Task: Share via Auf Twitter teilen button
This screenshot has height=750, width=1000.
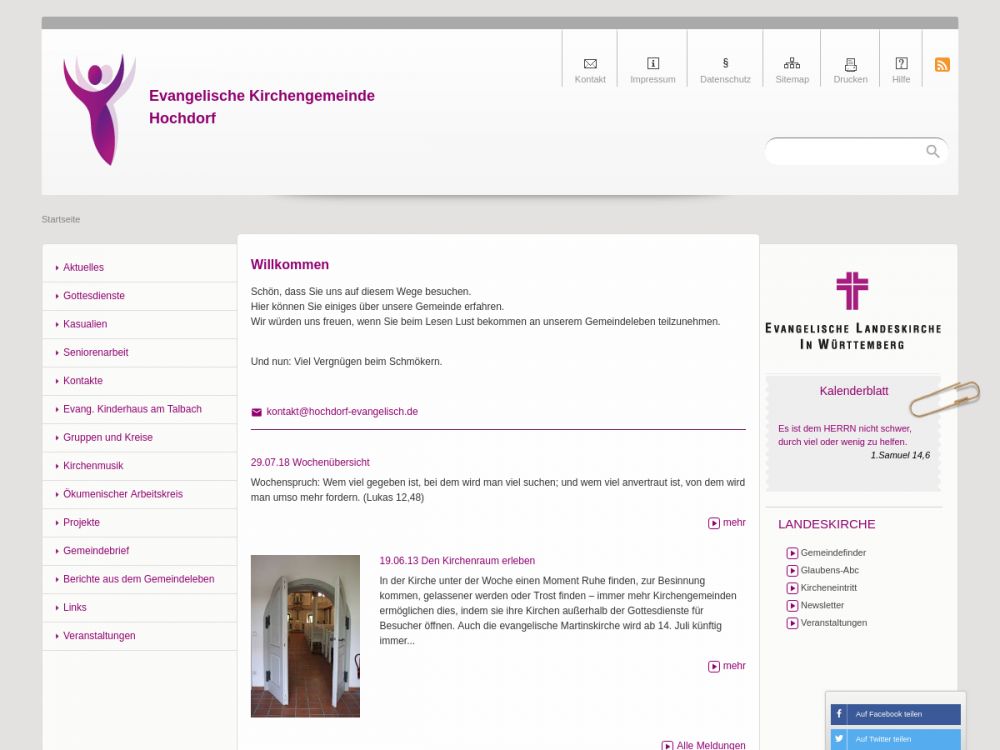Action: coord(895,739)
